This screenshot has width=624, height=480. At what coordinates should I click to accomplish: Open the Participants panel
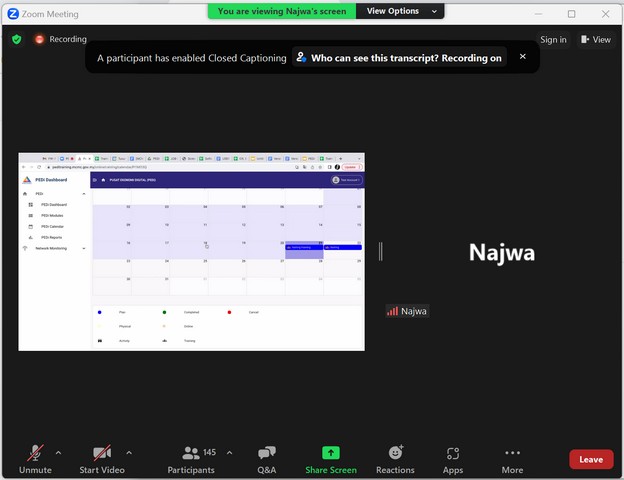(x=190, y=458)
